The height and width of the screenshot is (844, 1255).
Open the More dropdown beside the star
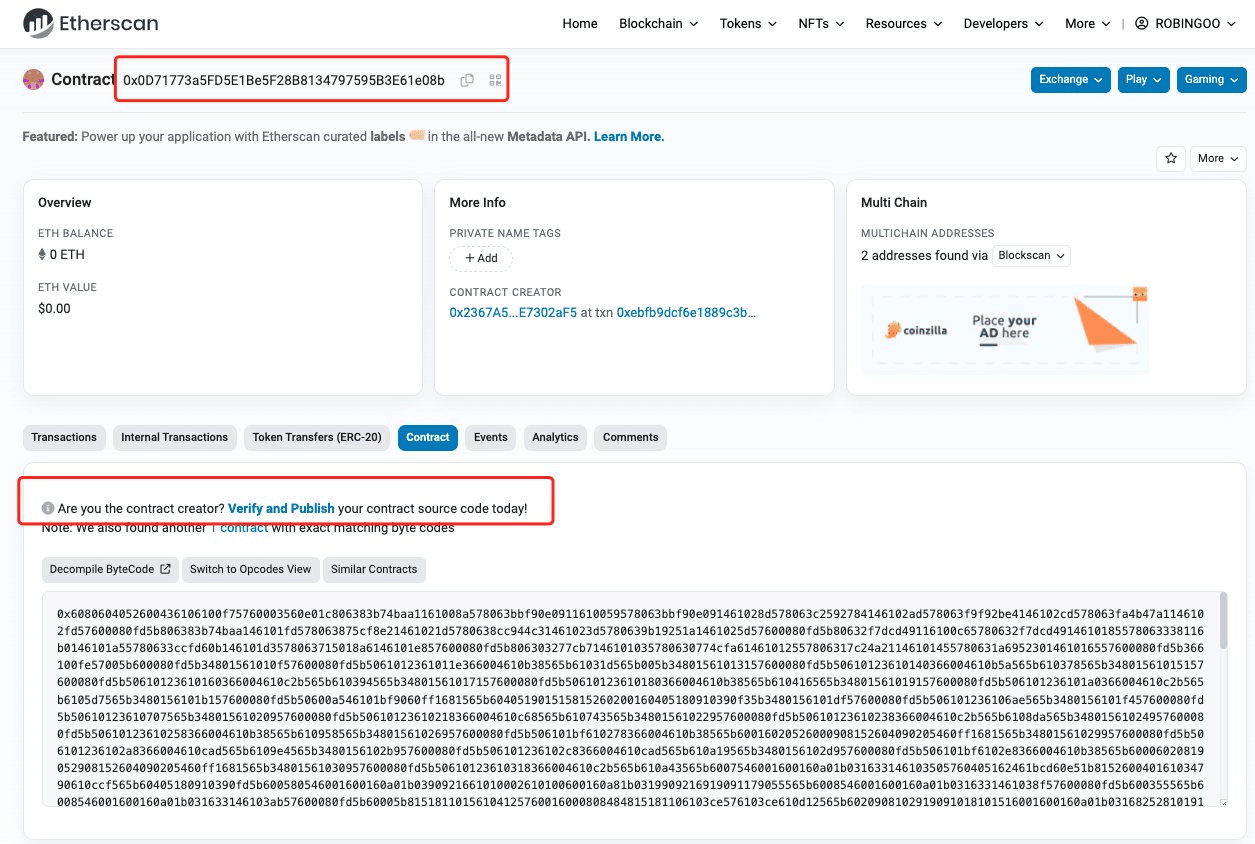(x=1218, y=158)
